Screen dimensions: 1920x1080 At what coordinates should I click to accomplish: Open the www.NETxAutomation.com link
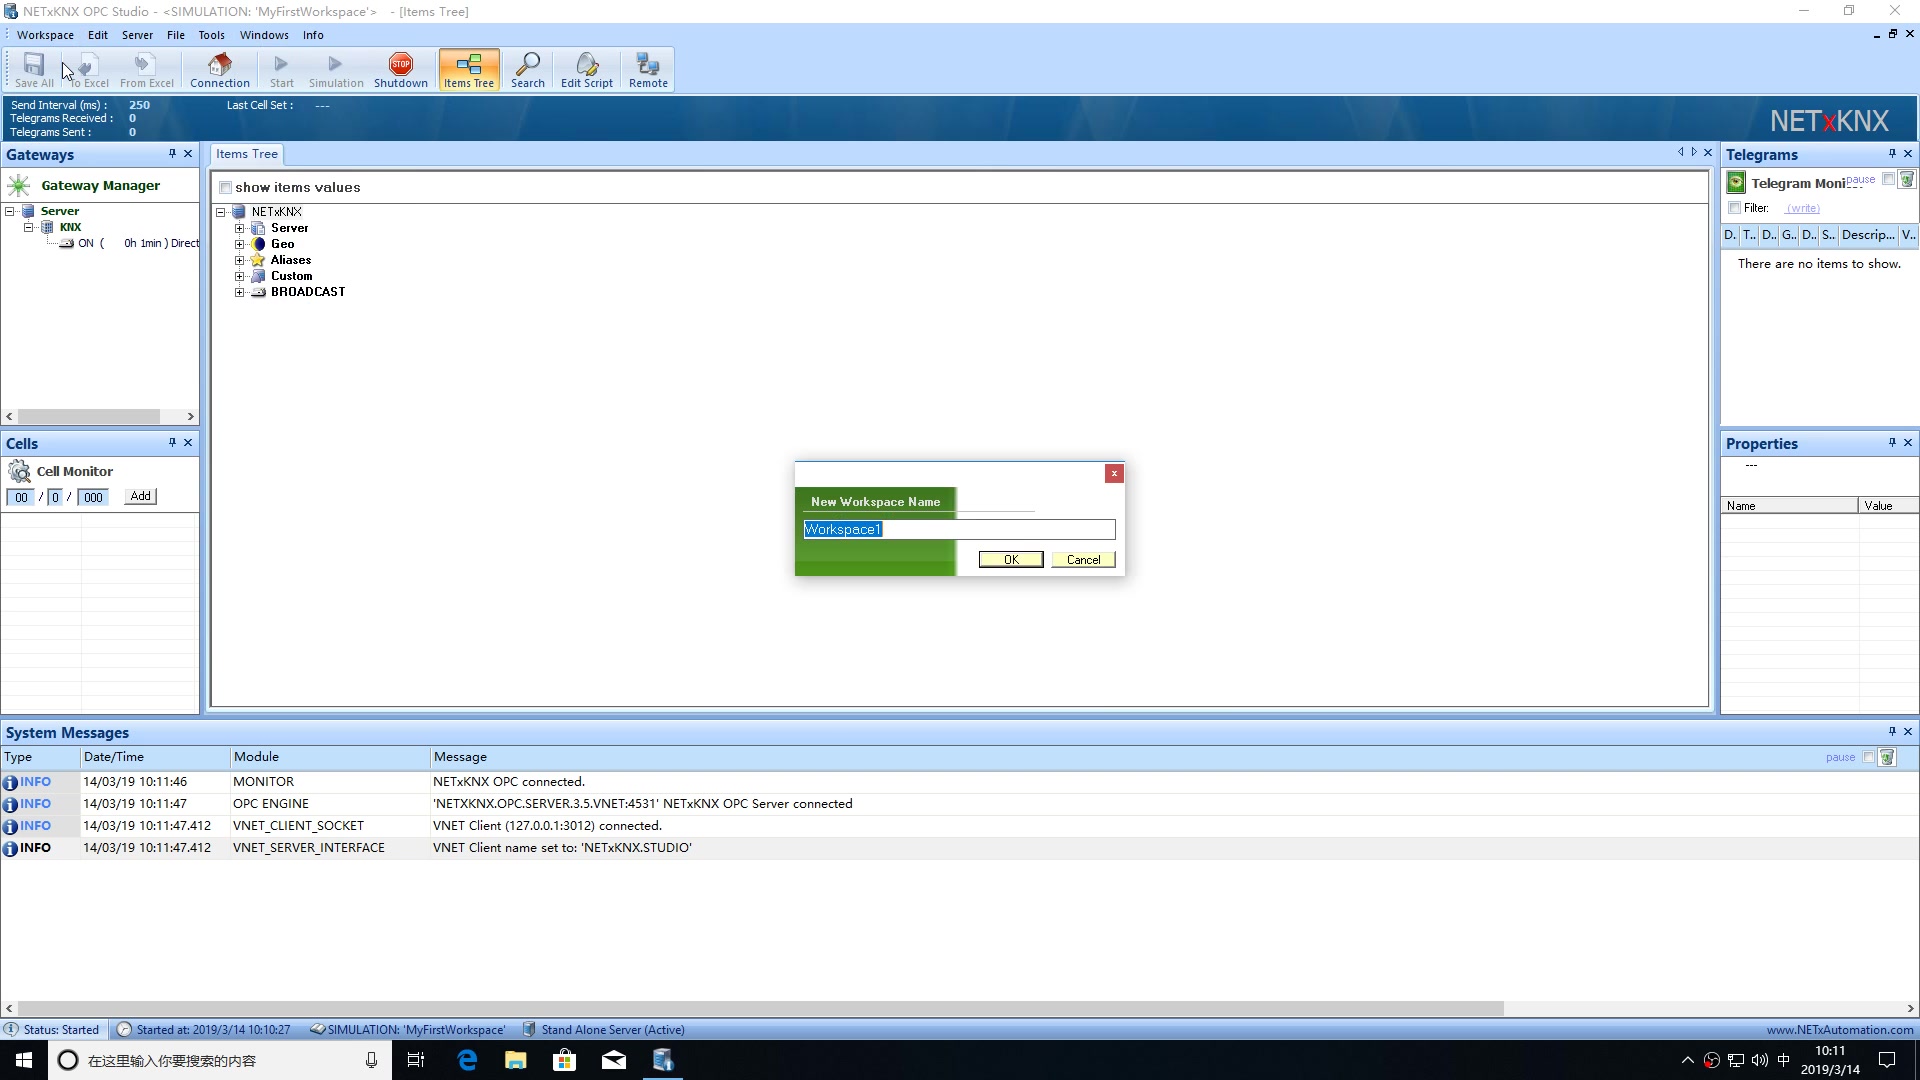click(x=1840, y=1030)
